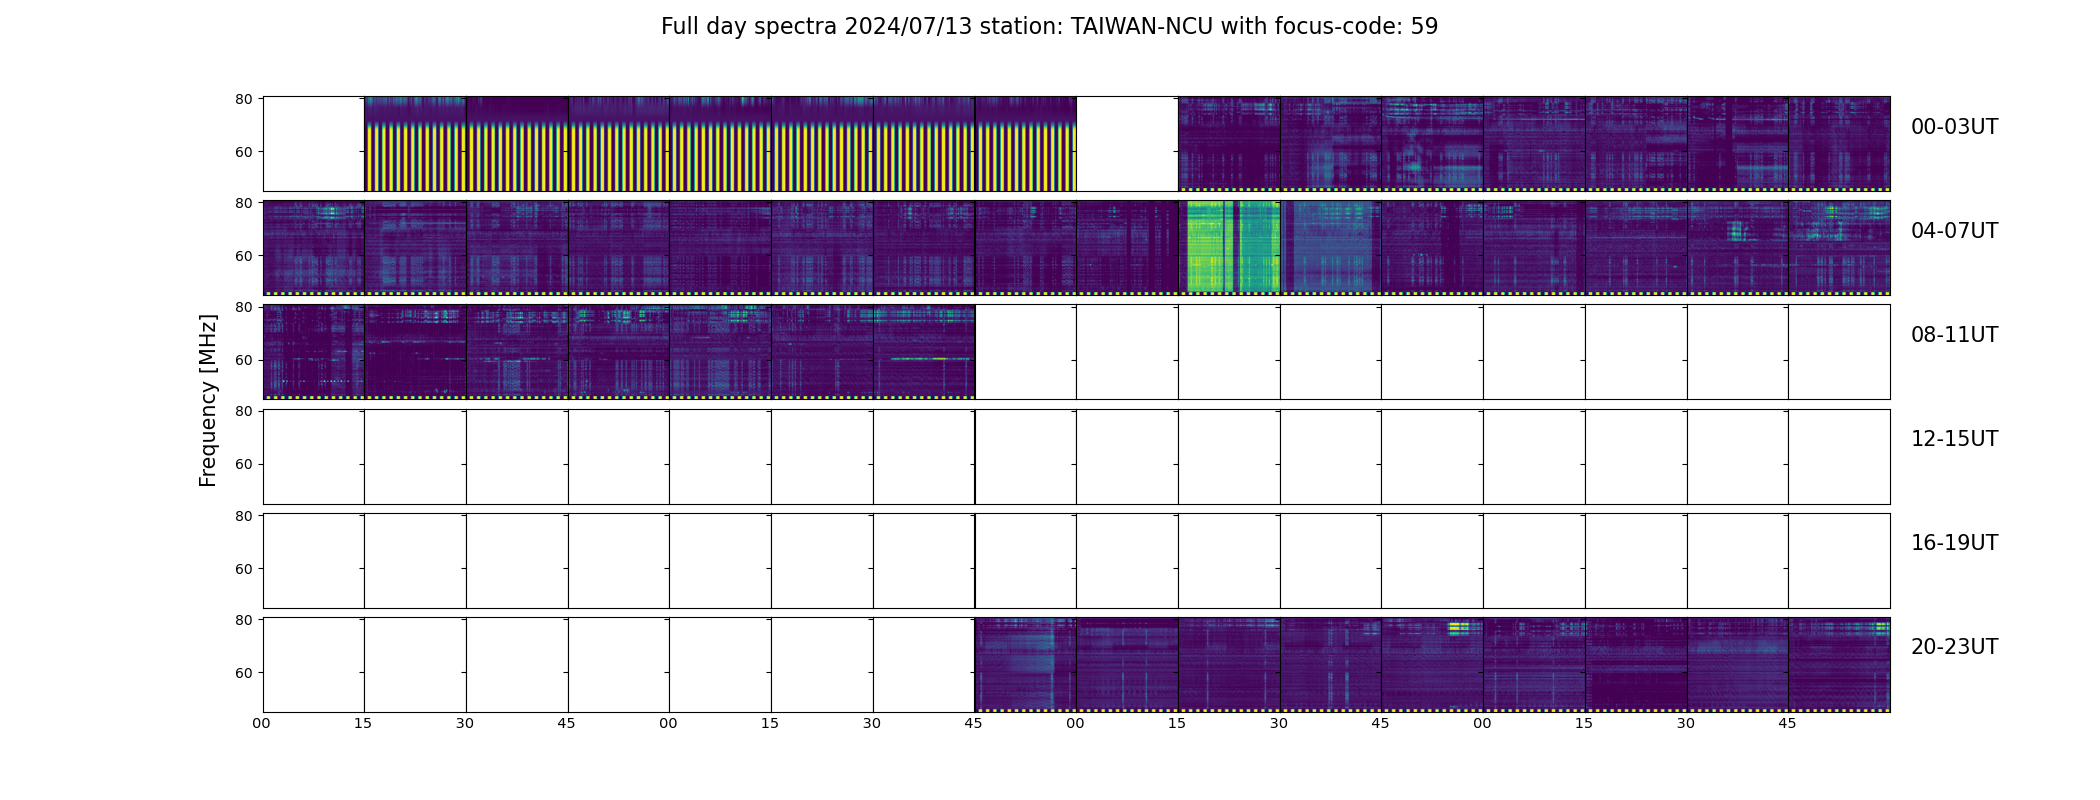Click the last spectrum panel of the 00-03UT row
Viewport: 2100px width, 800px height.
coord(1839,144)
